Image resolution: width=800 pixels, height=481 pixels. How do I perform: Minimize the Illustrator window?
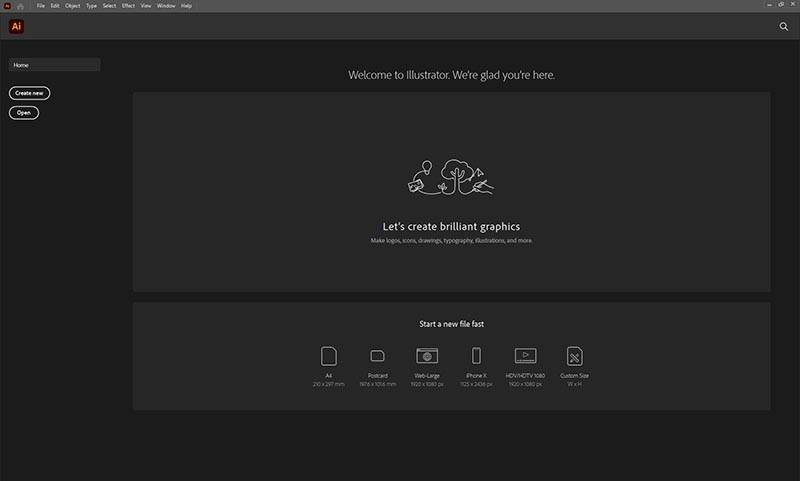tap(769, 5)
